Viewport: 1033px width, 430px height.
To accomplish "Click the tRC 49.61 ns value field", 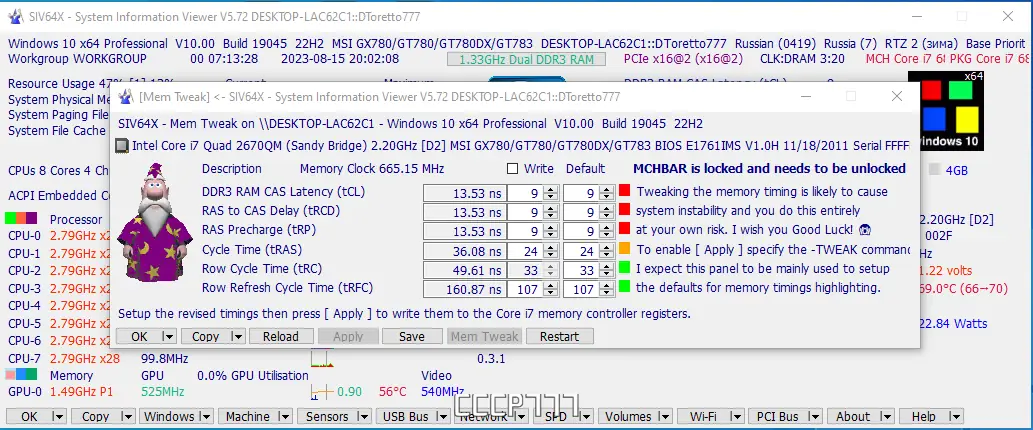I will point(464,270).
